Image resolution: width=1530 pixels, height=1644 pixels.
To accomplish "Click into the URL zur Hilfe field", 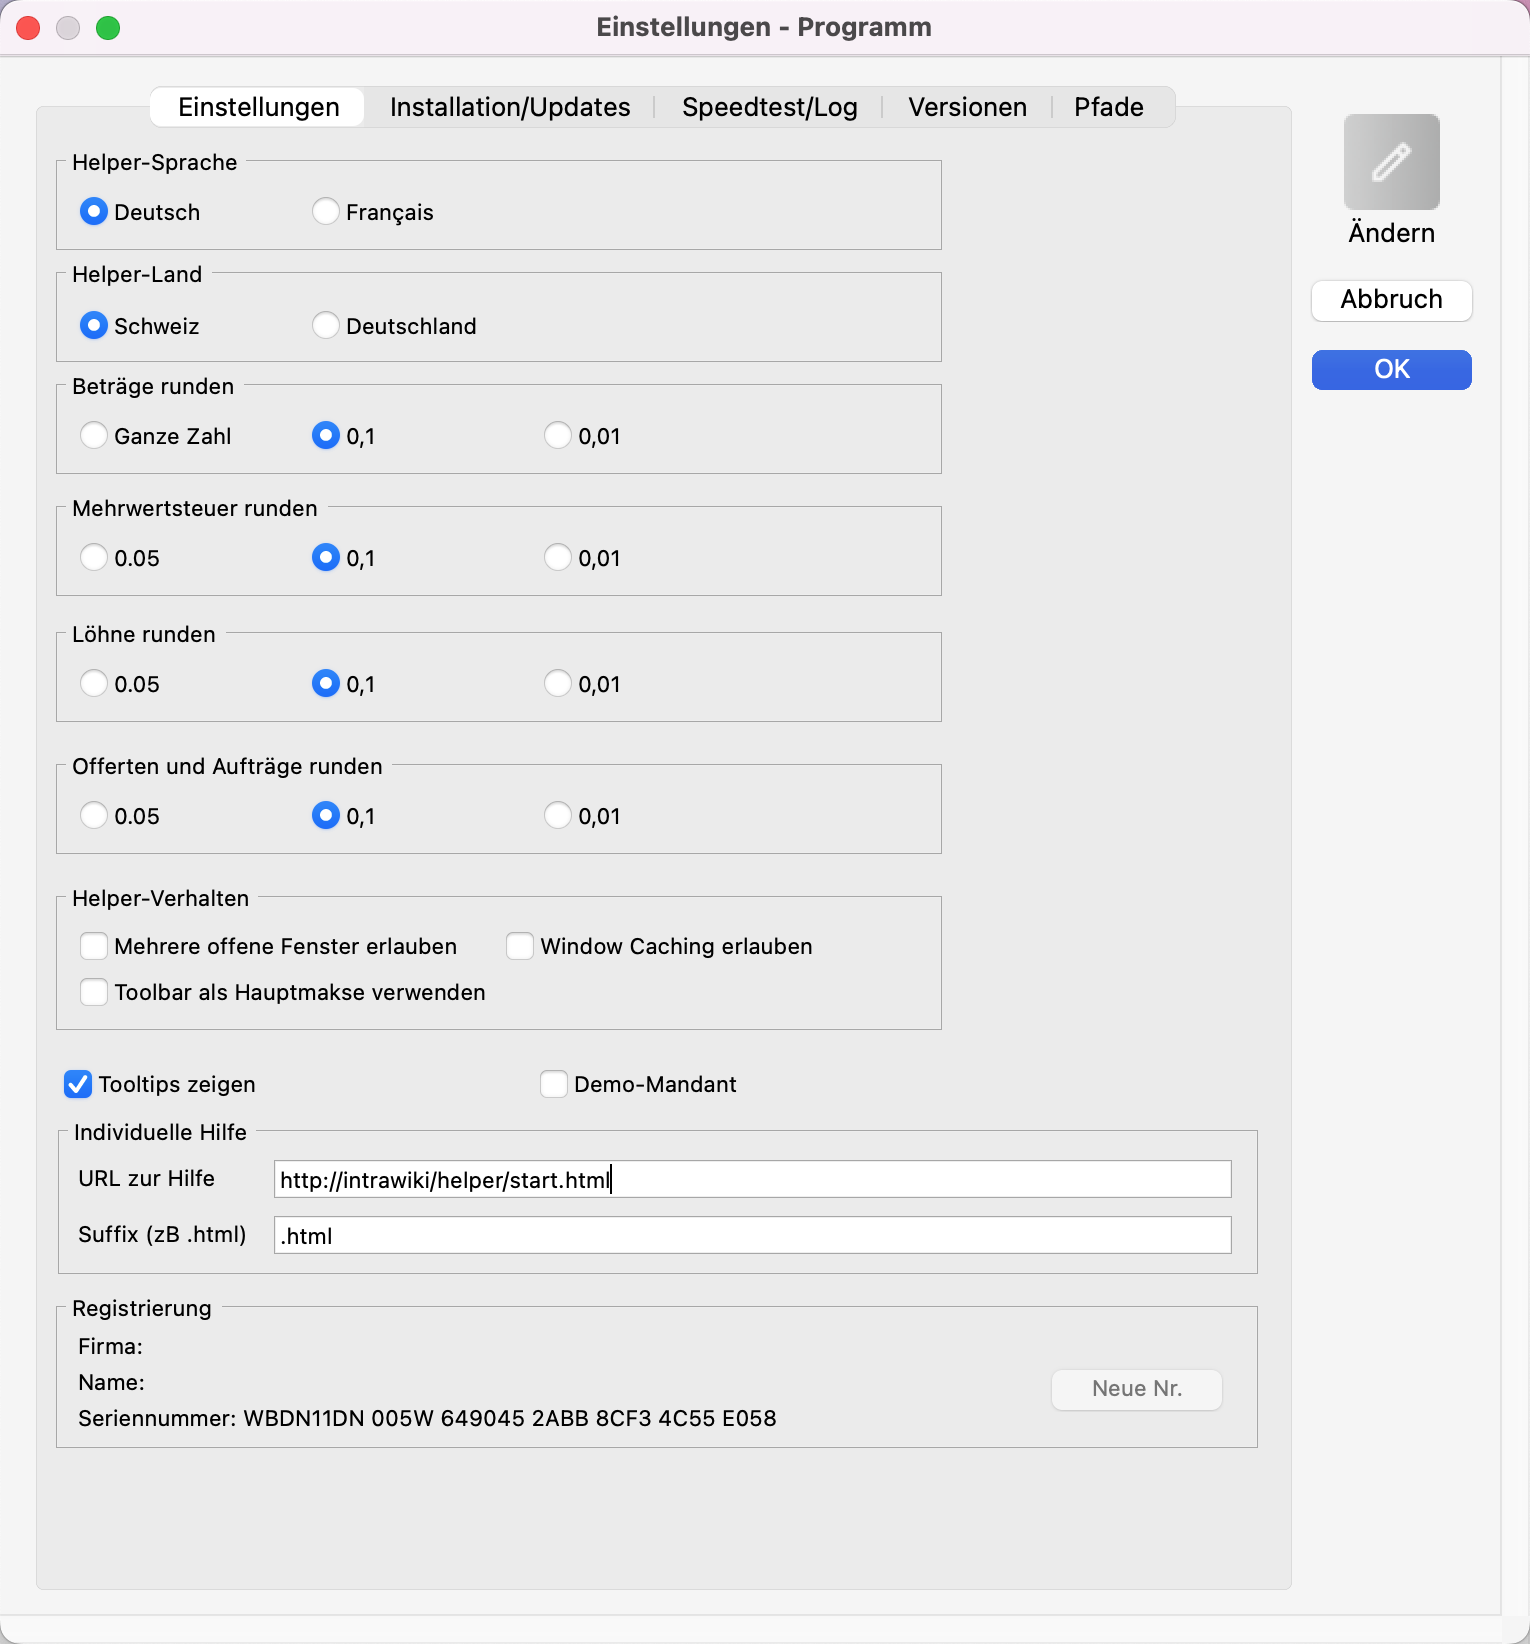I will point(751,1180).
